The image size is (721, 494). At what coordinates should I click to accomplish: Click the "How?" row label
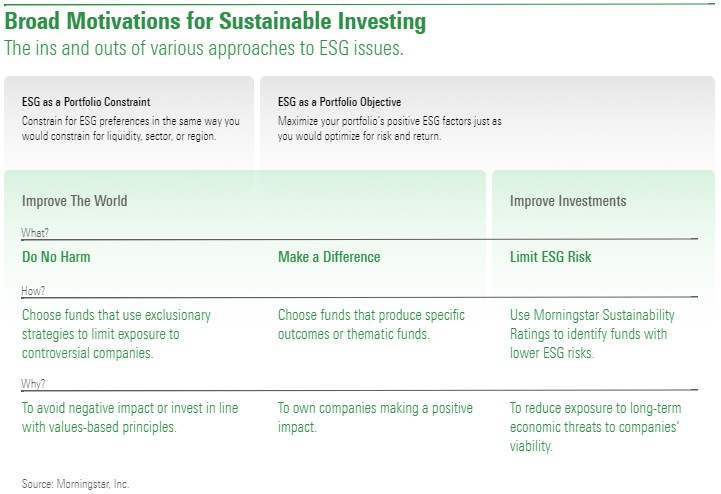pos(34,291)
